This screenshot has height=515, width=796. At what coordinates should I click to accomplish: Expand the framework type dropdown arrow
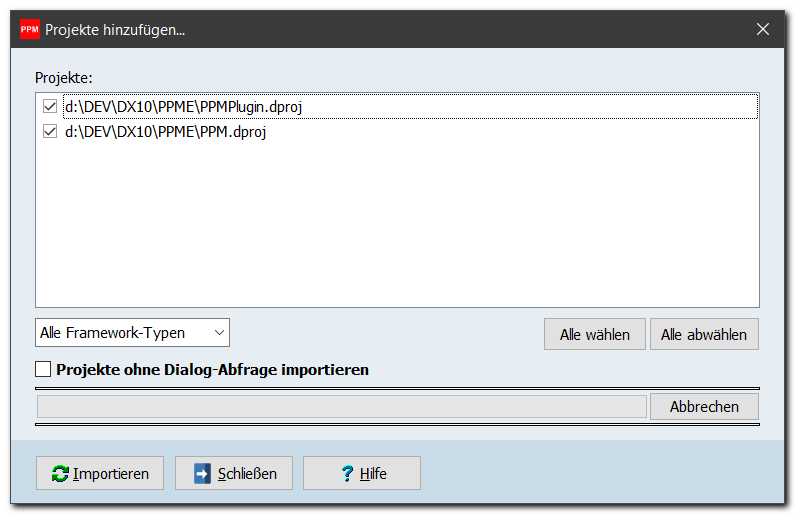(217, 332)
